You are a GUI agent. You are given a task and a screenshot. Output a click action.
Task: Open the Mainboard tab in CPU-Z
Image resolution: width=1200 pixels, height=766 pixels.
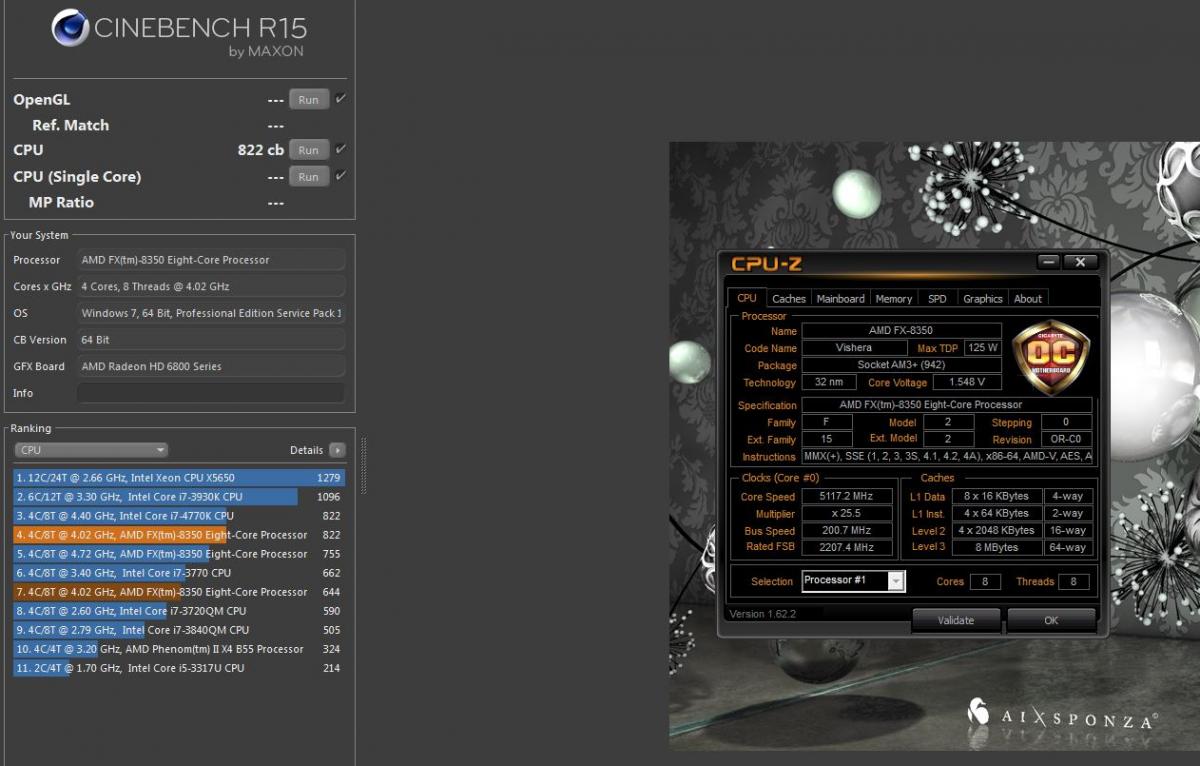pyautogui.click(x=841, y=299)
